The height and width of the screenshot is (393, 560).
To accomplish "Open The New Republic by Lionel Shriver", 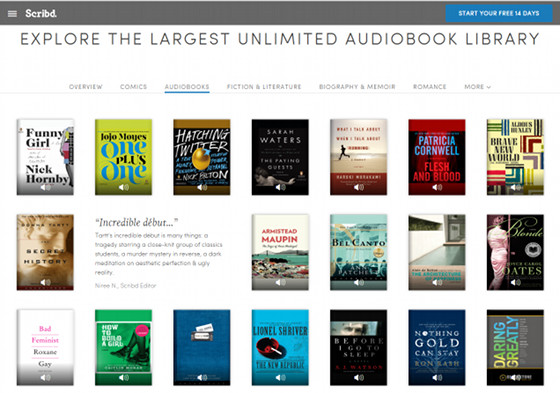I will click(x=280, y=348).
